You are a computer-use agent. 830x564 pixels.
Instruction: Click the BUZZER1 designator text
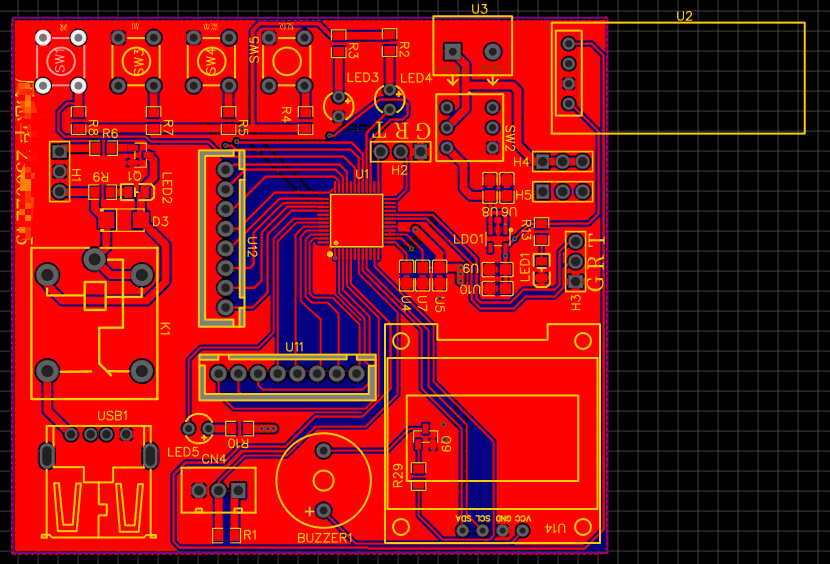coord(325,538)
